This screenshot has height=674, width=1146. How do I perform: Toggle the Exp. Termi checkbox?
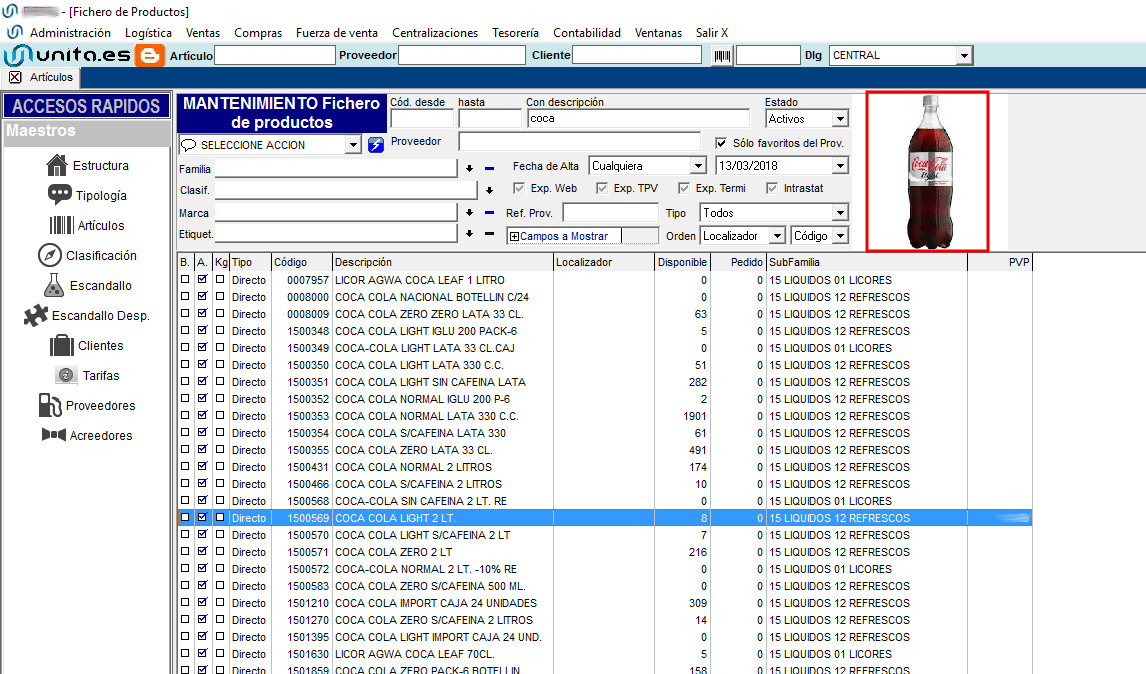(684, 188)
